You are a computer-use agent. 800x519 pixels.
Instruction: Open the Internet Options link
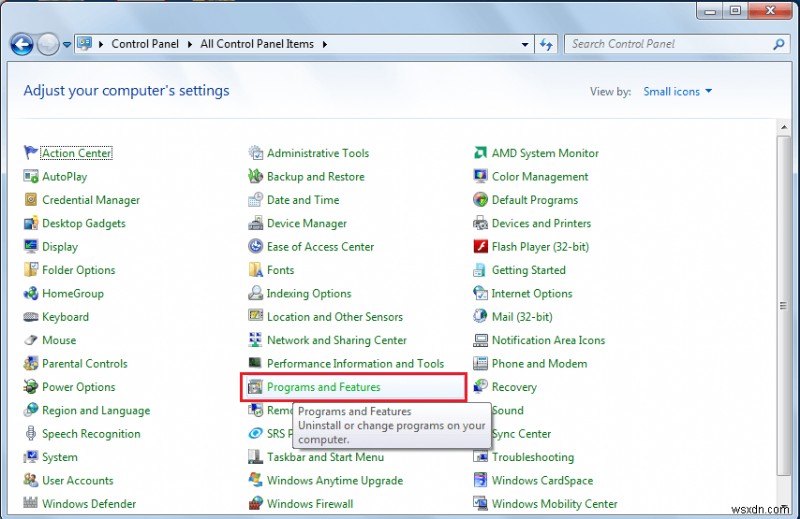pos(532,293)
